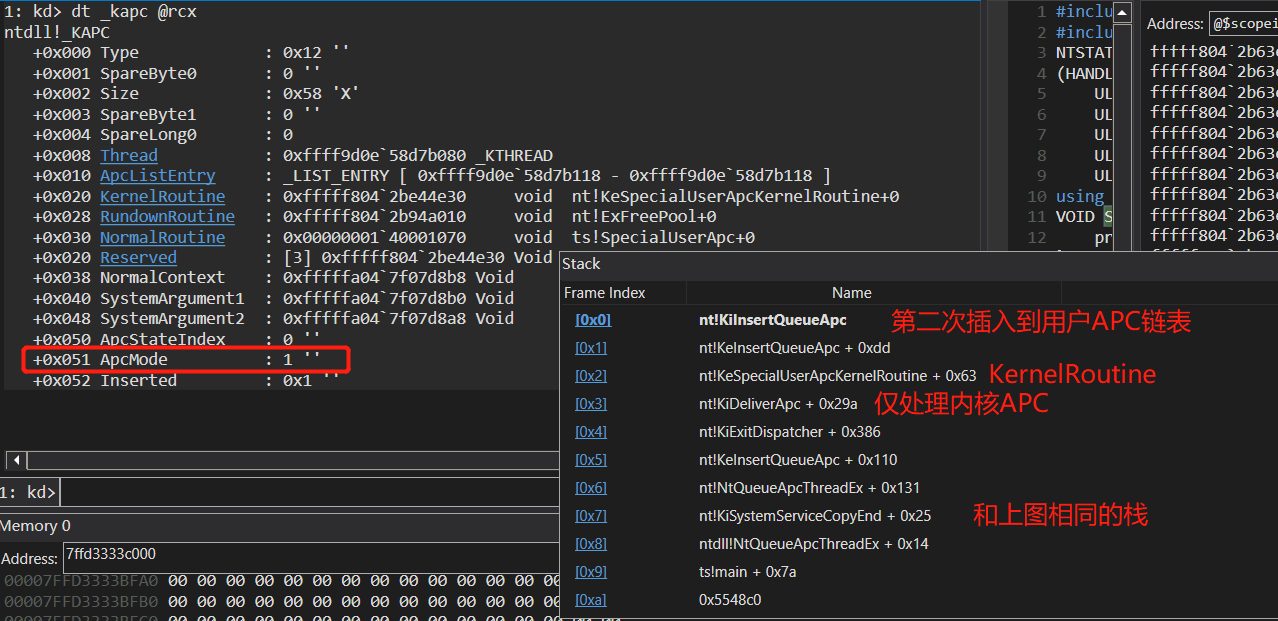The image size is (1278, 621).
Task: Click memory row 00007FFD3333BFB0
Action: click(281, 601)
